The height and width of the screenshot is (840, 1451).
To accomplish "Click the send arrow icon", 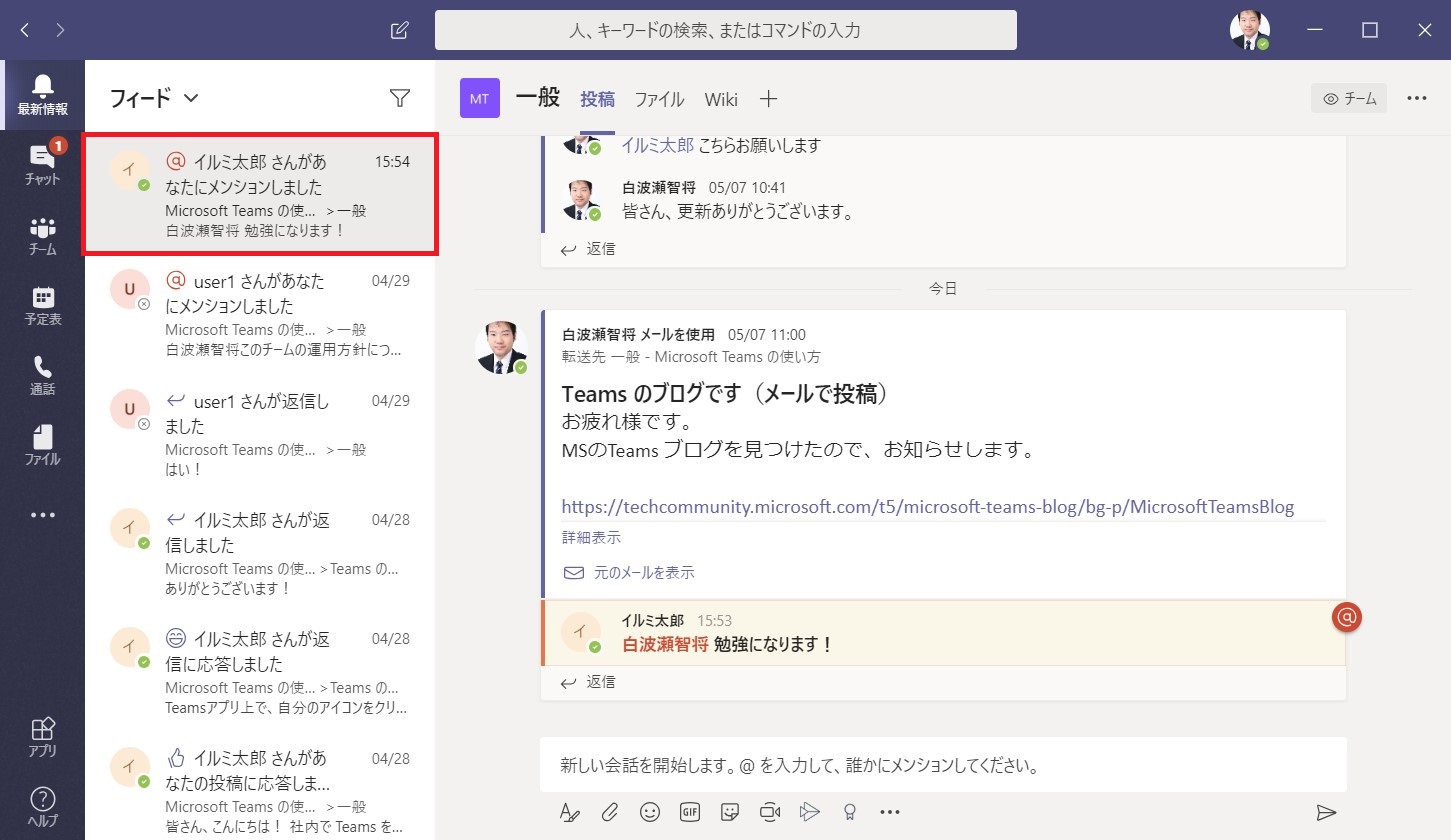I will coord(1326,812).
